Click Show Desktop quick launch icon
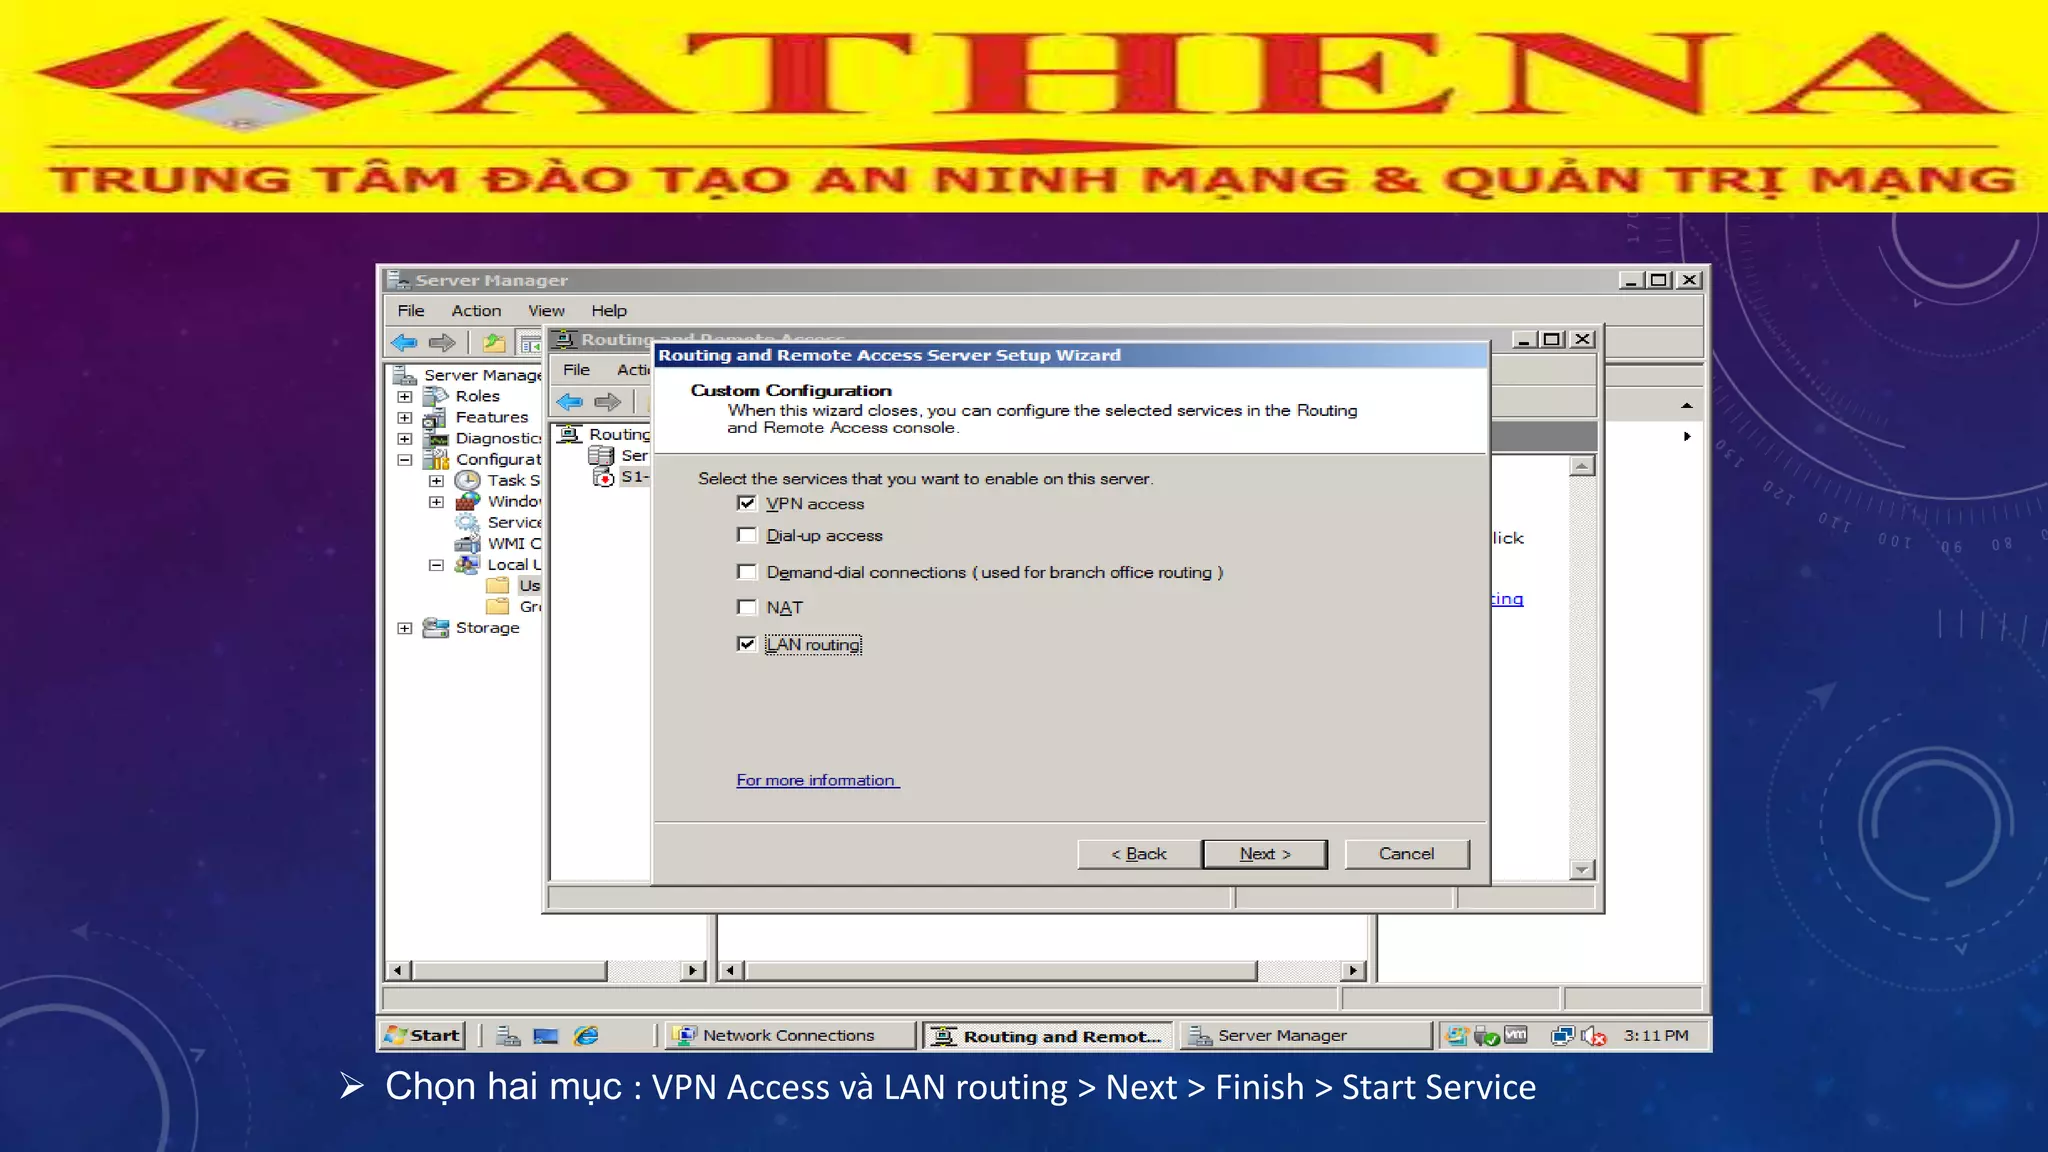The width and height of the screenshot is (2048, 1152). pos(546,1036)
